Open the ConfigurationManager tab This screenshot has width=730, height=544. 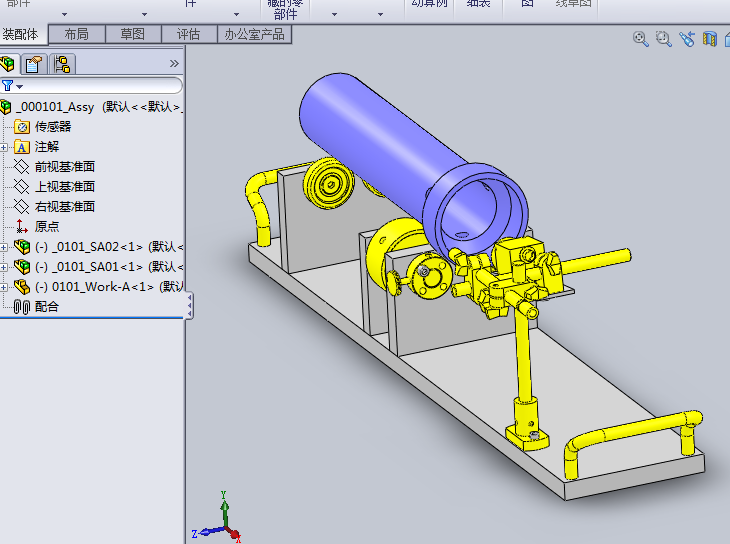62,65
